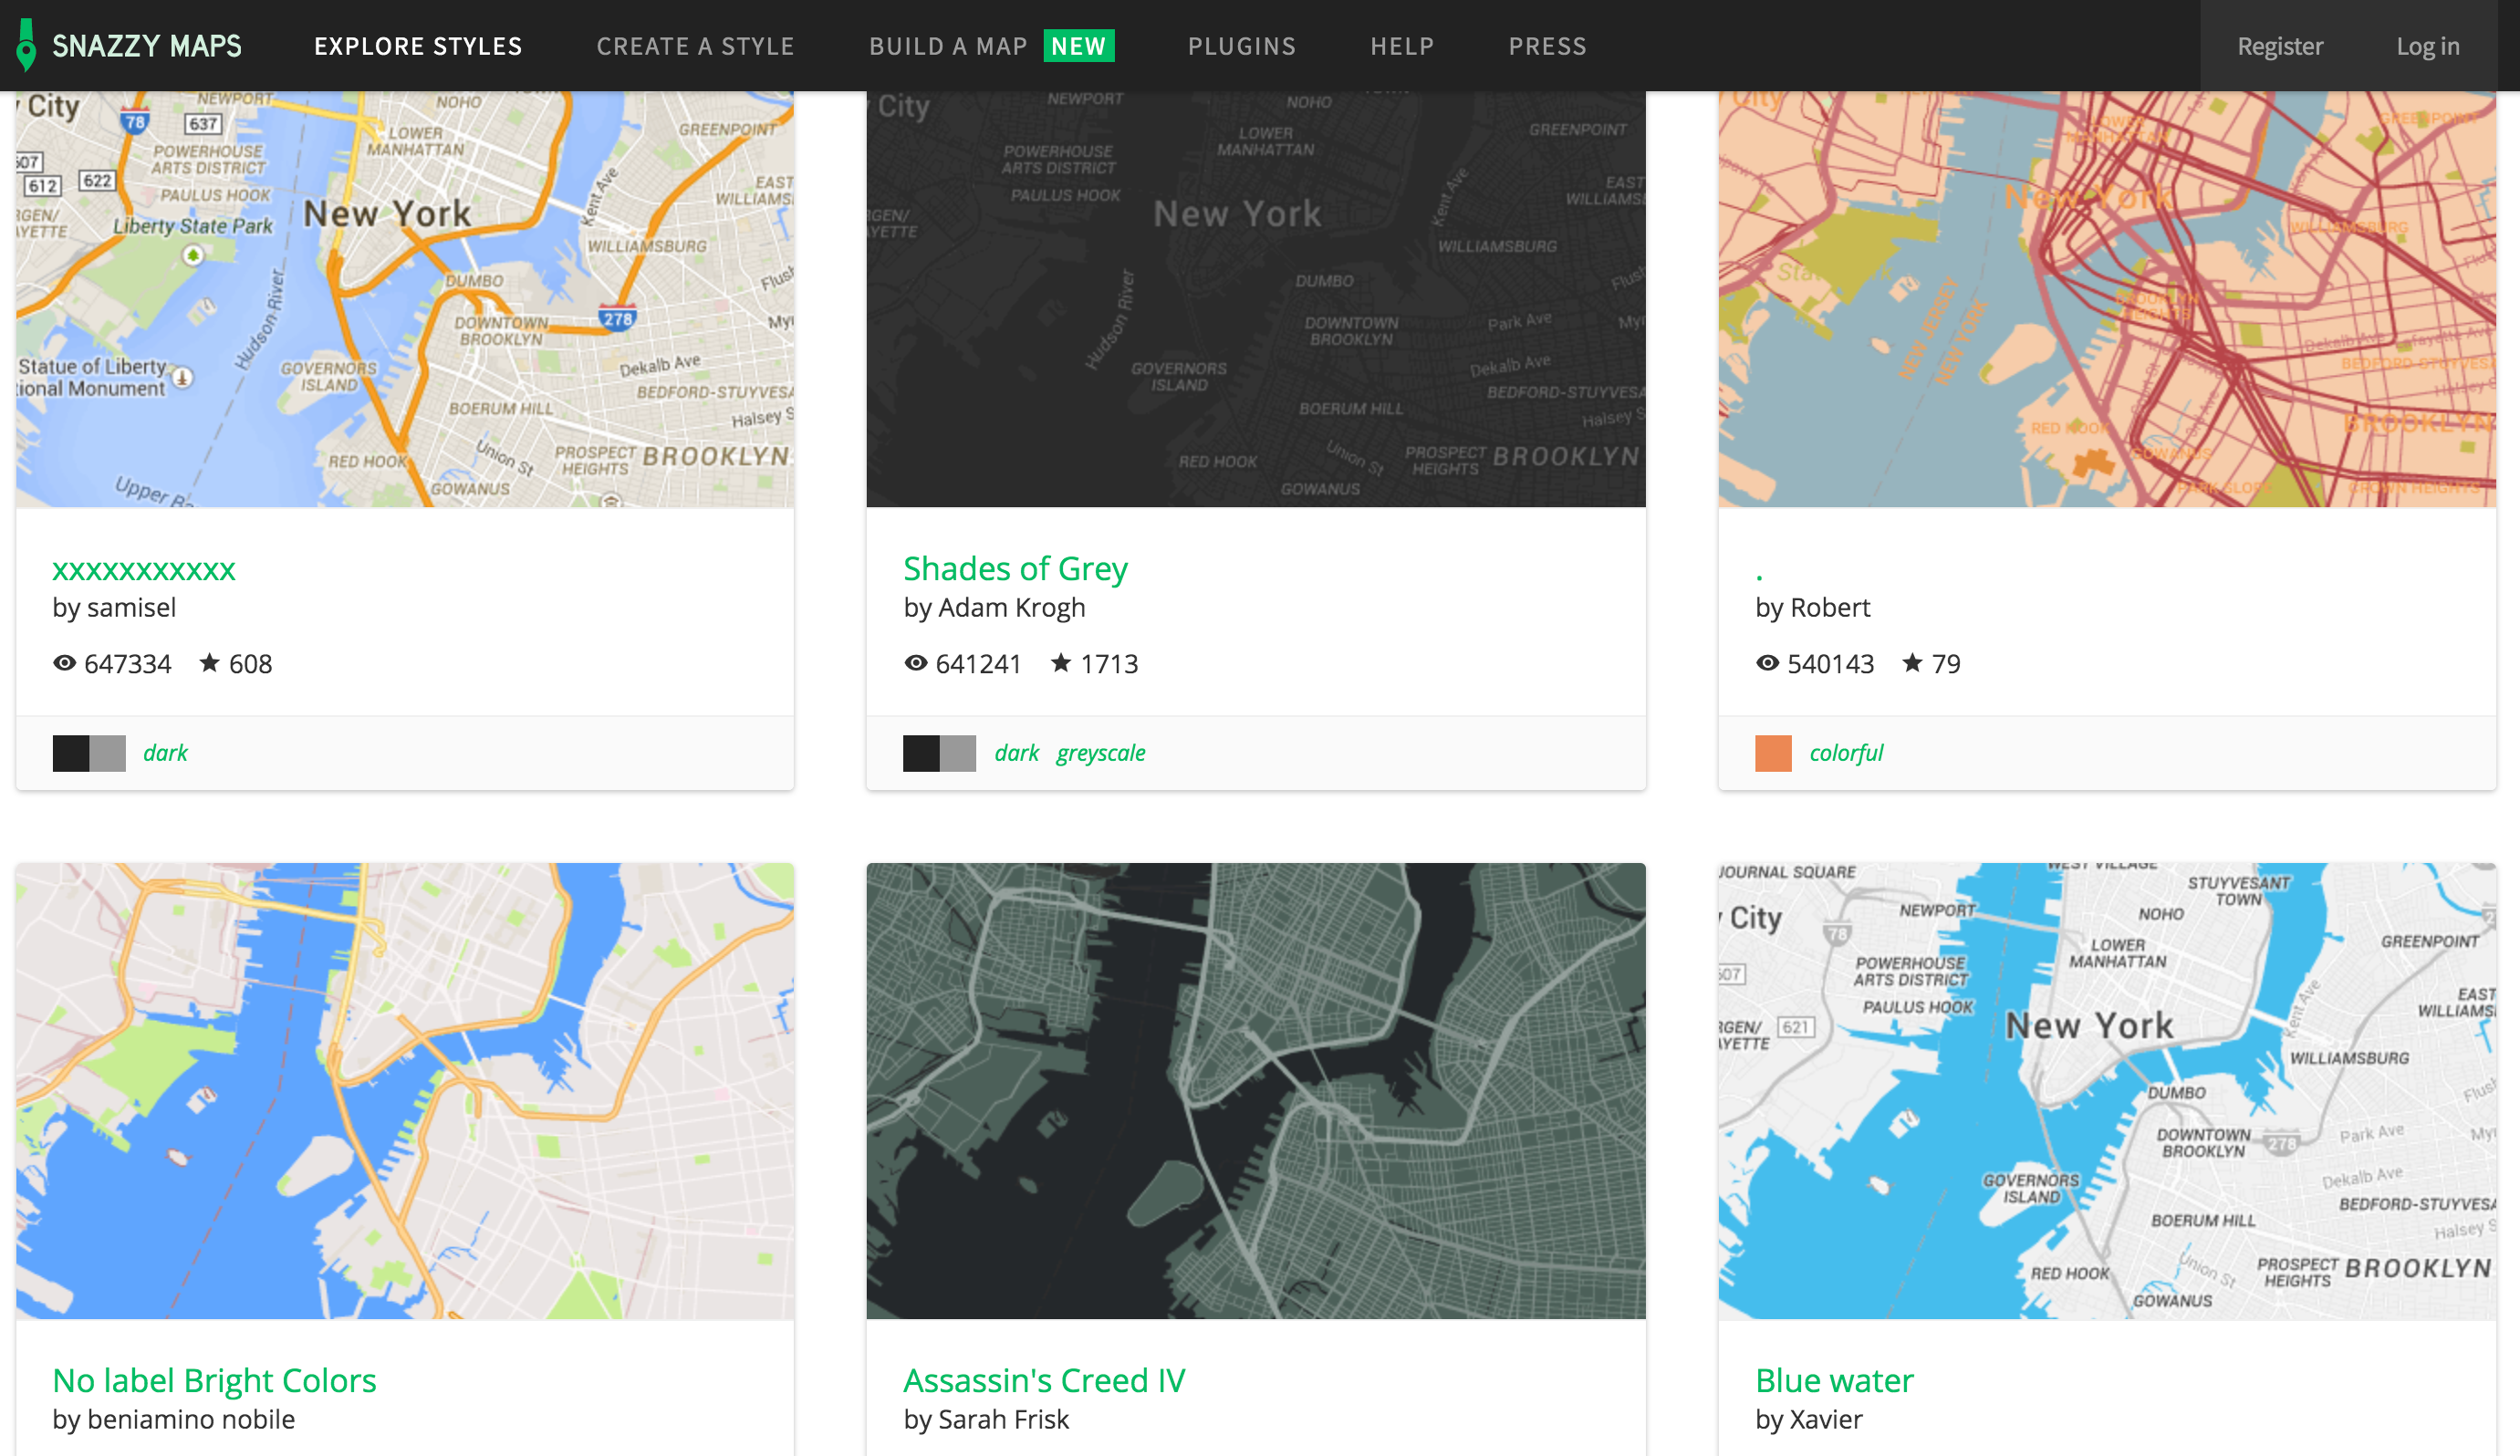Screen dimensions: 2520x1456
Task: Click author text 'by Adam Krogh'
Action: tap(994, 607)
